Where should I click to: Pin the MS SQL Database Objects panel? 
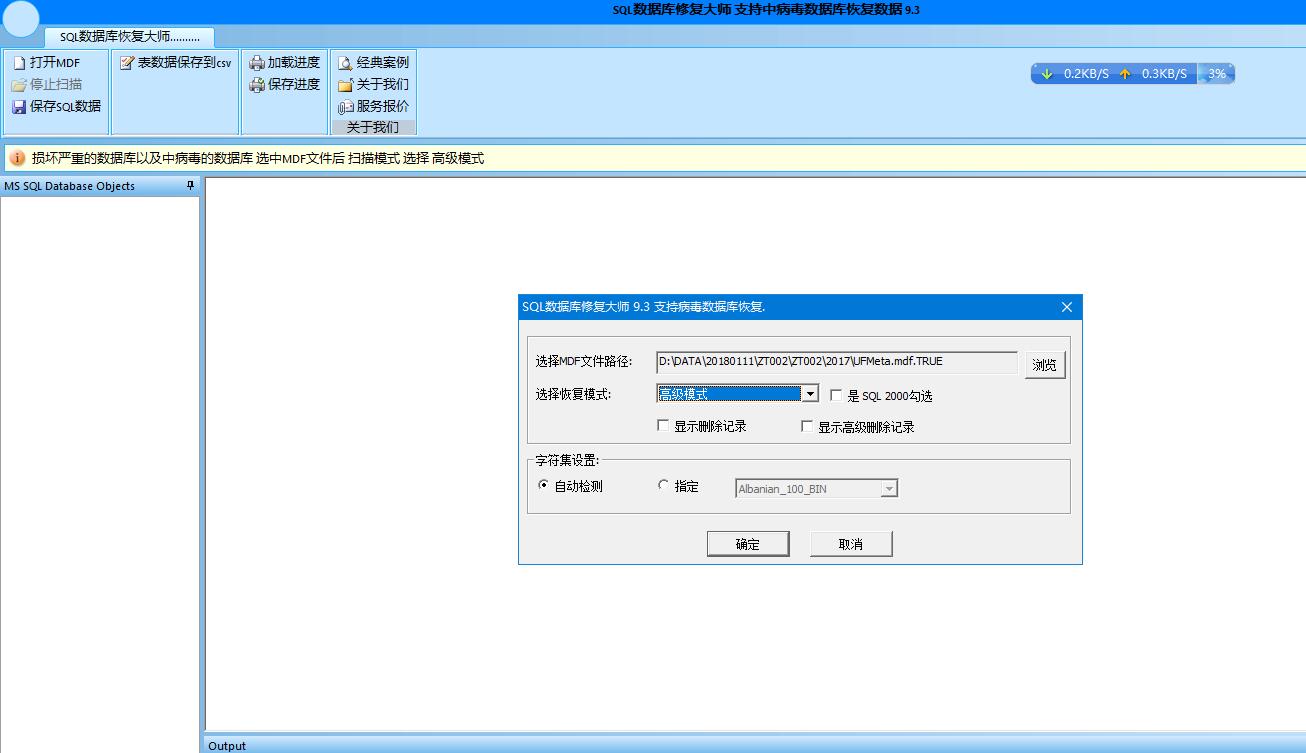pos(190,186)
